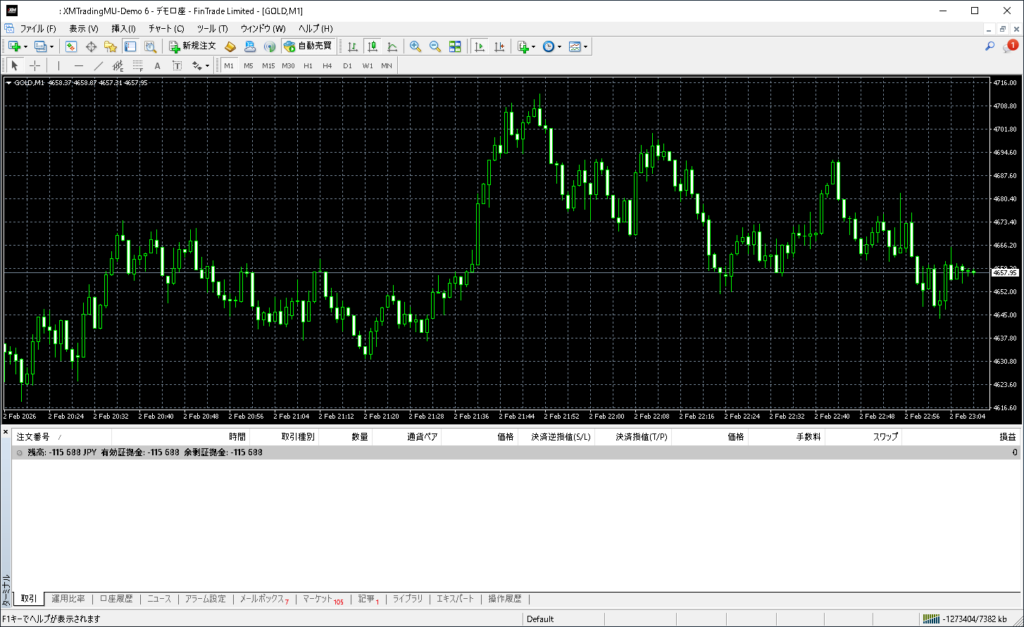
Task: Toggle the chart auto scroll button
Action: point(479,46)
